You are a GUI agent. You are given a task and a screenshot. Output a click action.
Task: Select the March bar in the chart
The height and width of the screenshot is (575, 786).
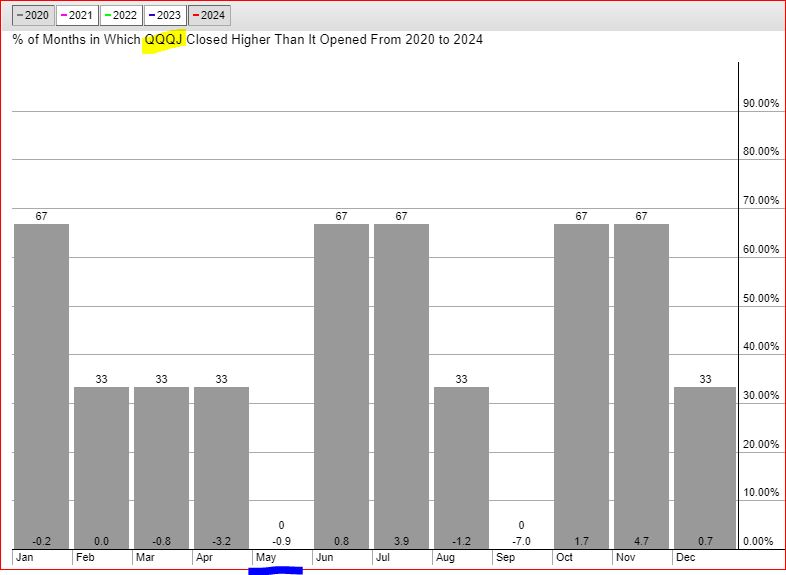click(x=161, y=468)
